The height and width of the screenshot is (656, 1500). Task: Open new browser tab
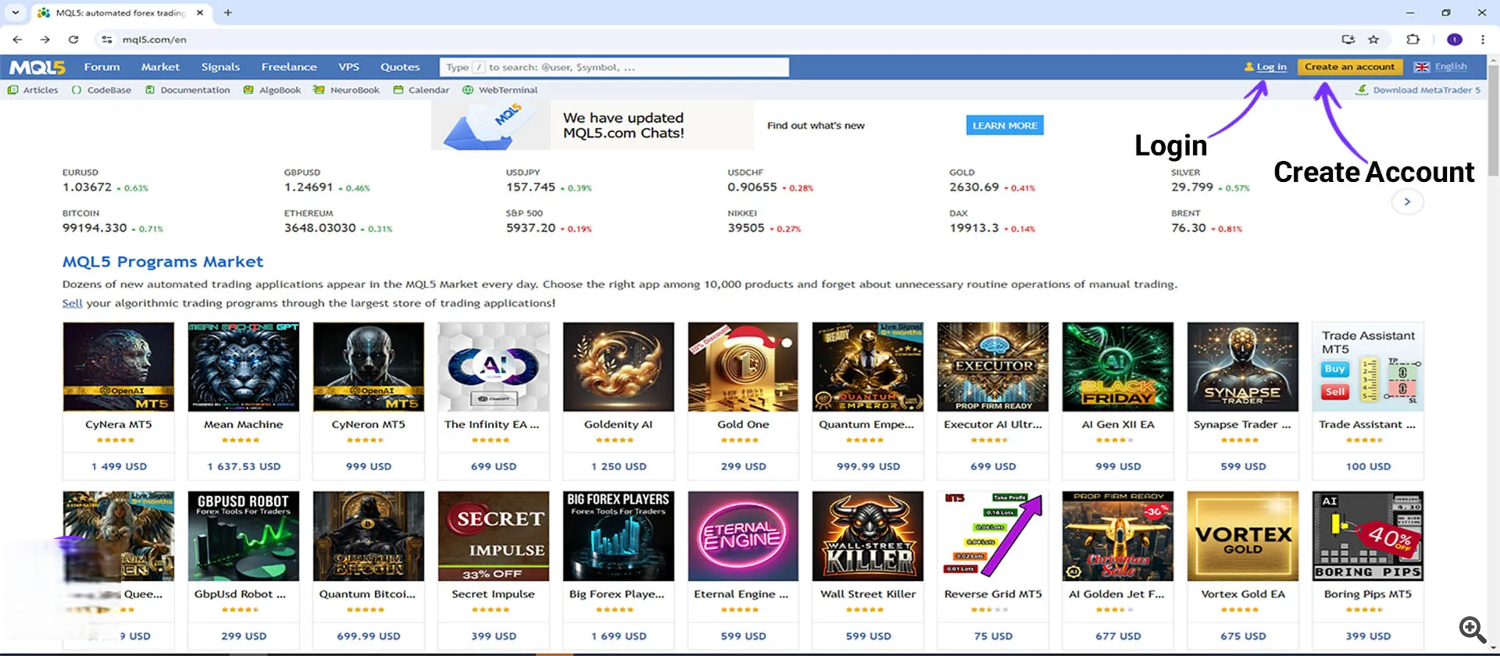pos(228,13)
